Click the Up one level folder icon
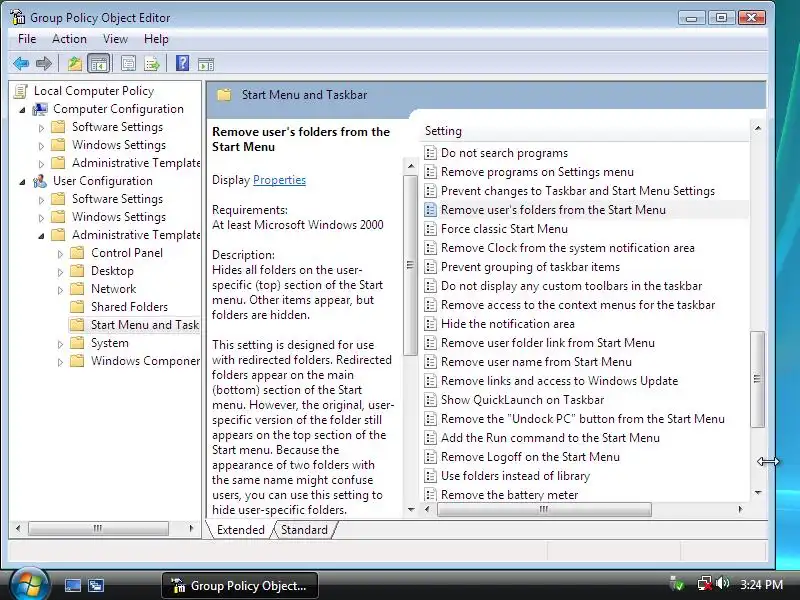Viewport: 800px width, 600px height. tap(75, 64)
